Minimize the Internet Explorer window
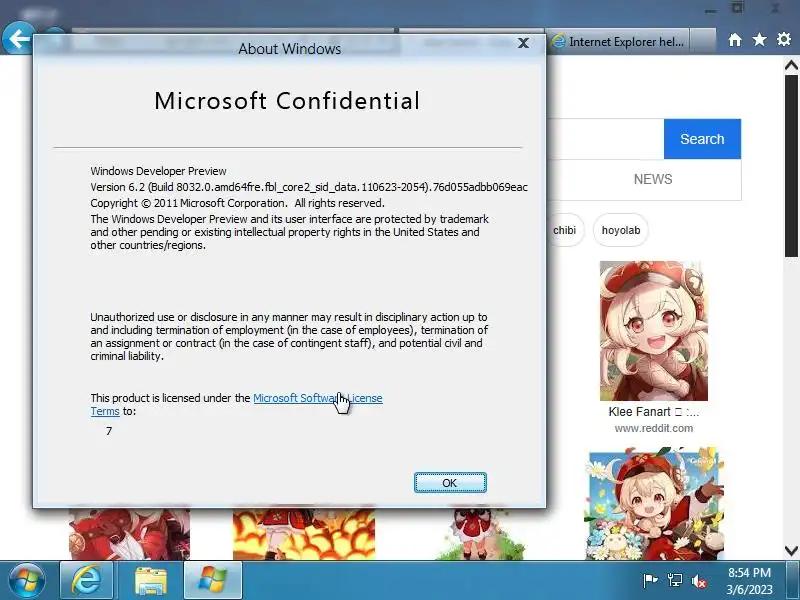 coord(710,9)
